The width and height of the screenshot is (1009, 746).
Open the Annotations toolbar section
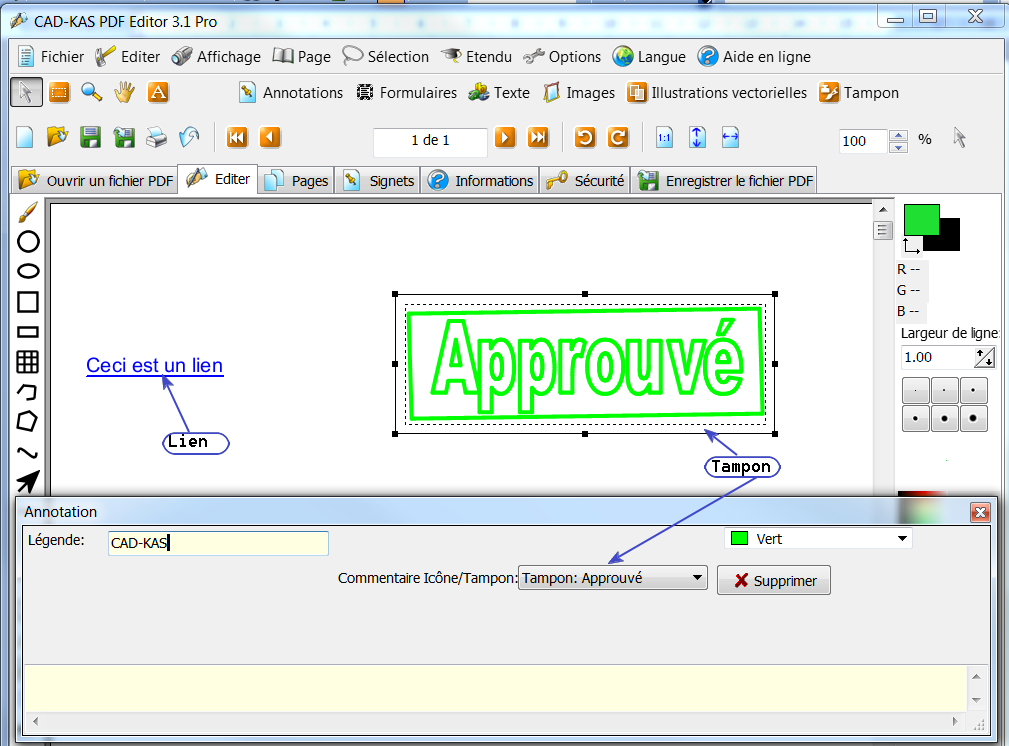point(291,93)
